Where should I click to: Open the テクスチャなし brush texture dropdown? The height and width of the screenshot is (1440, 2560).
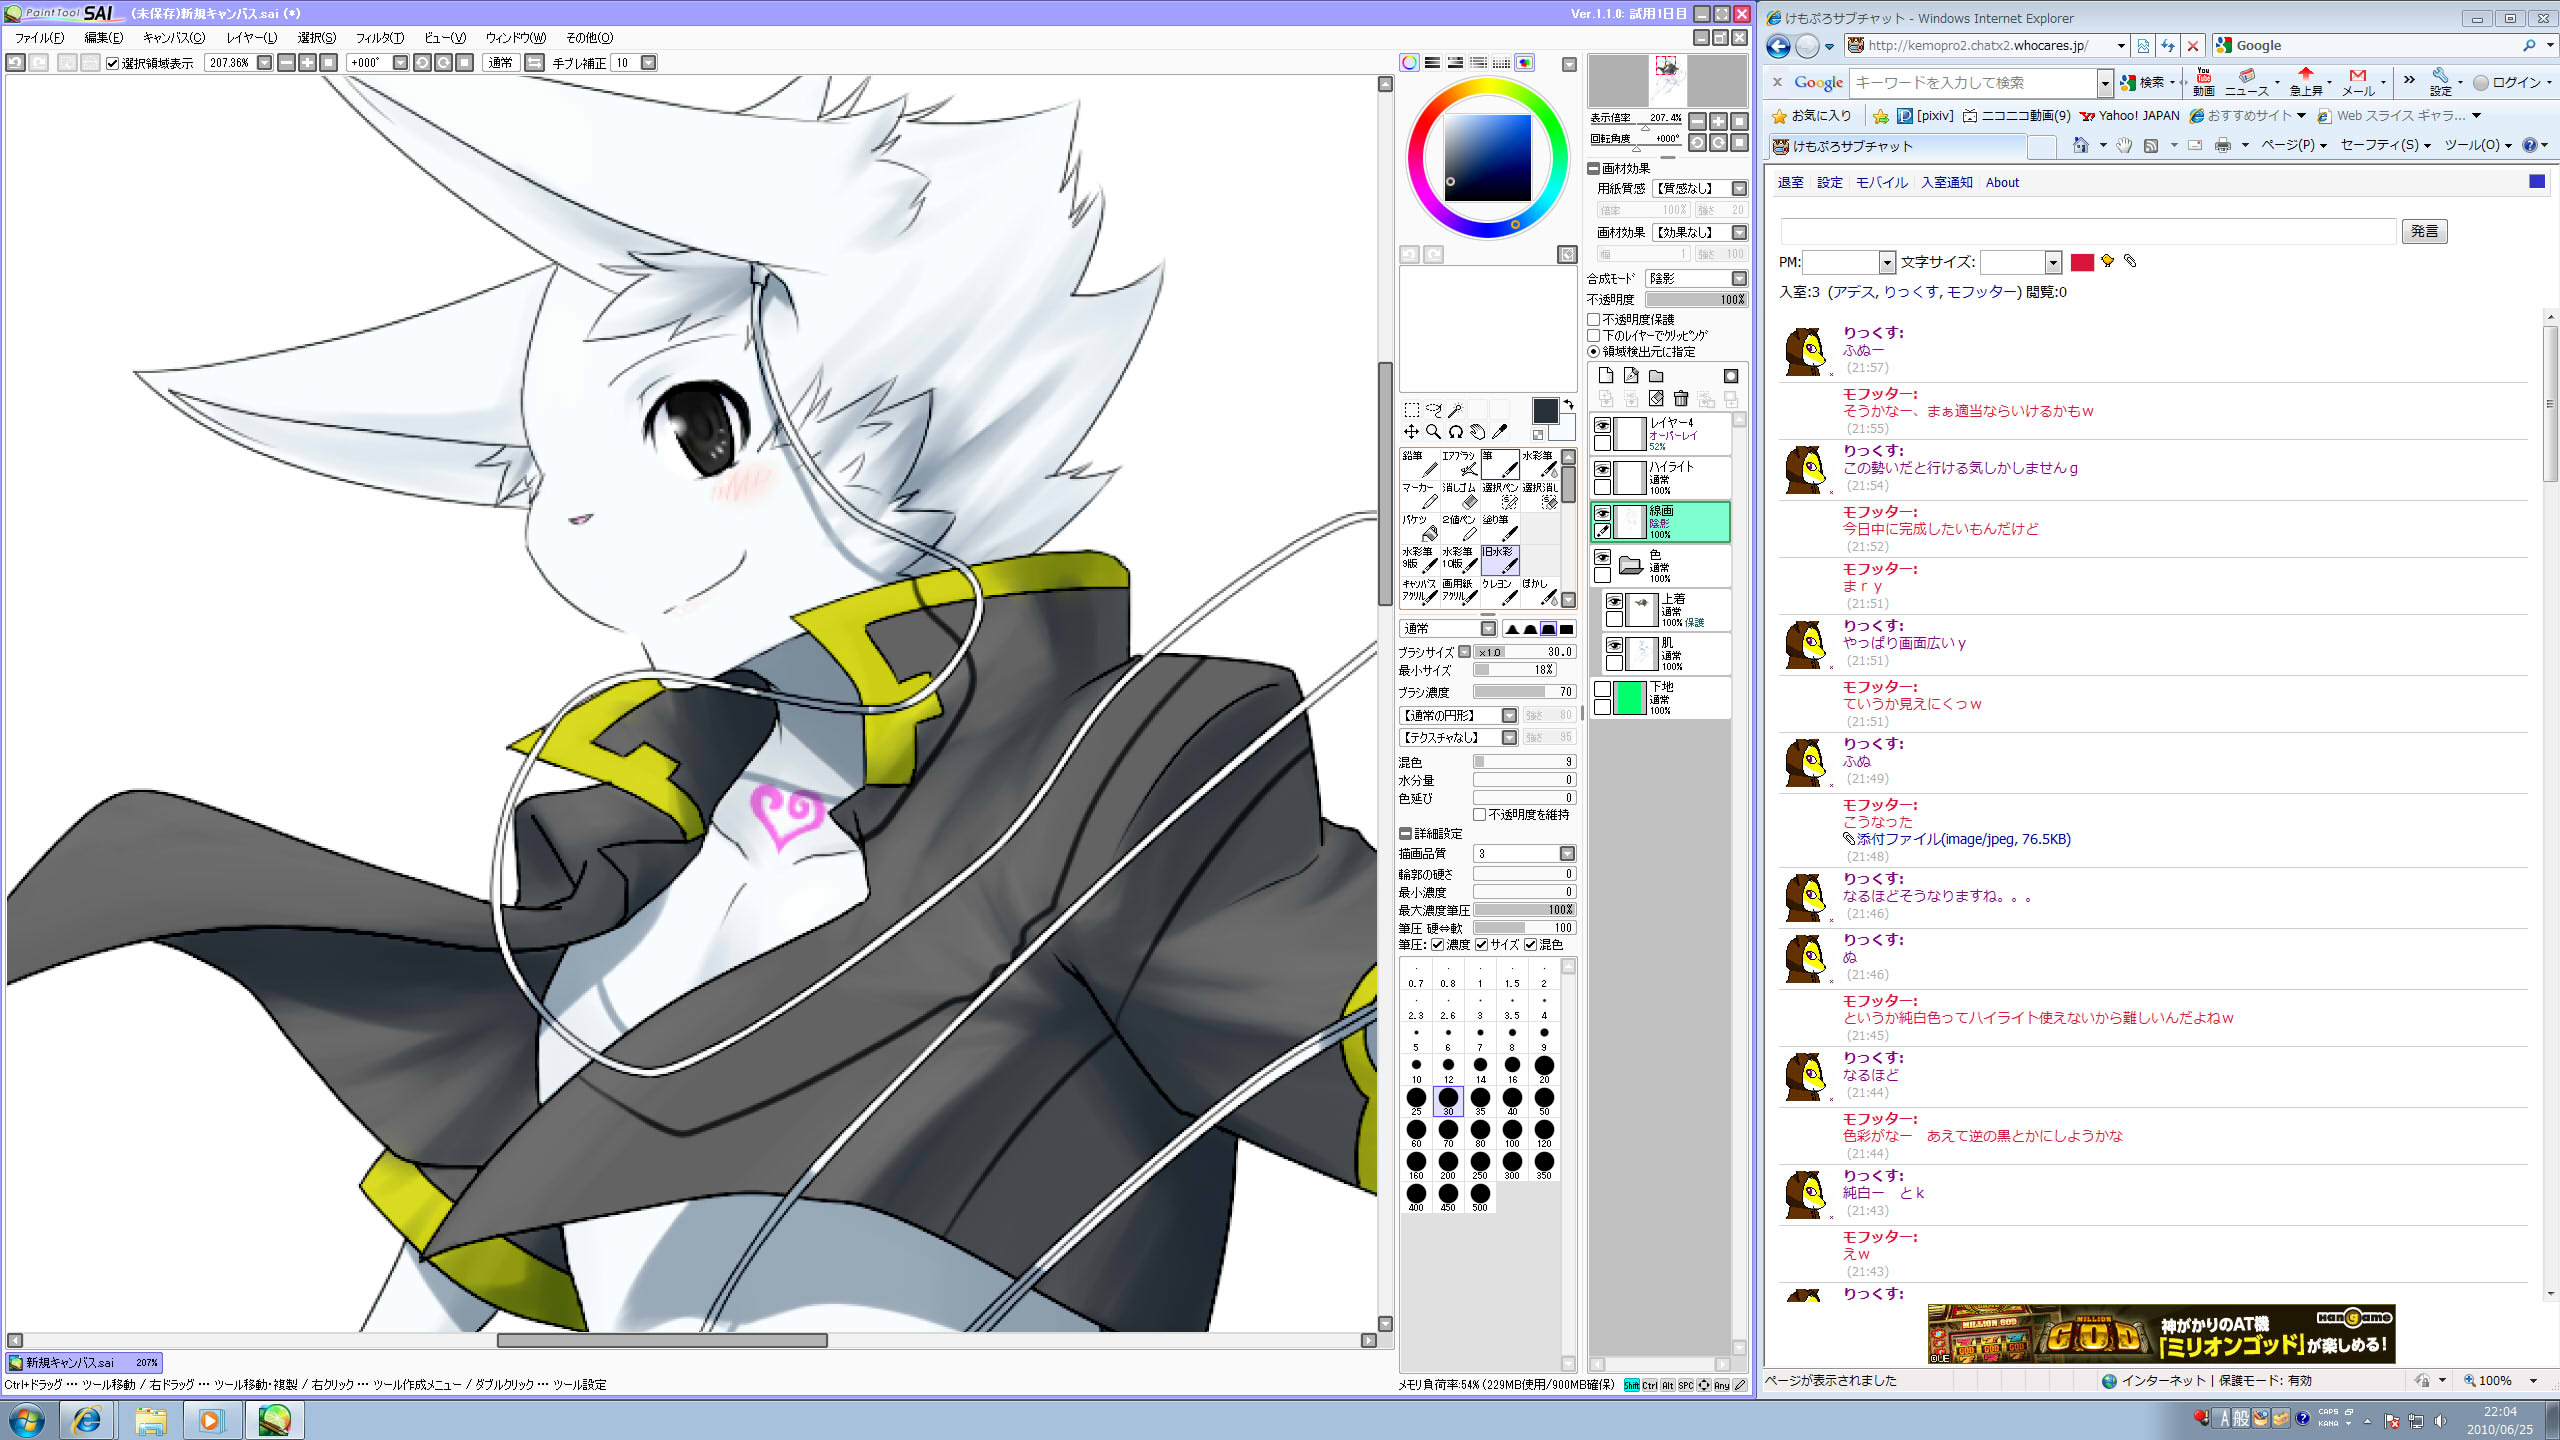[x=1509, y=738]
